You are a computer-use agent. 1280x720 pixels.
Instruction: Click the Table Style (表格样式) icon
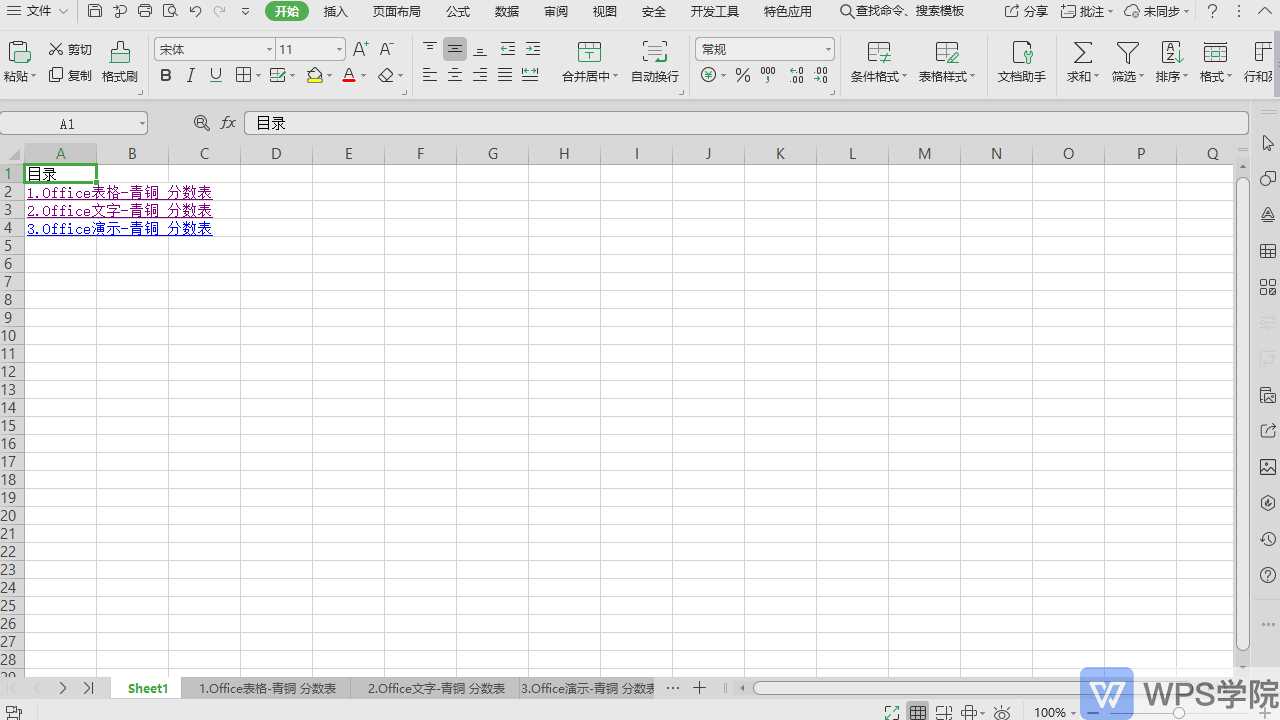point(947,52)
